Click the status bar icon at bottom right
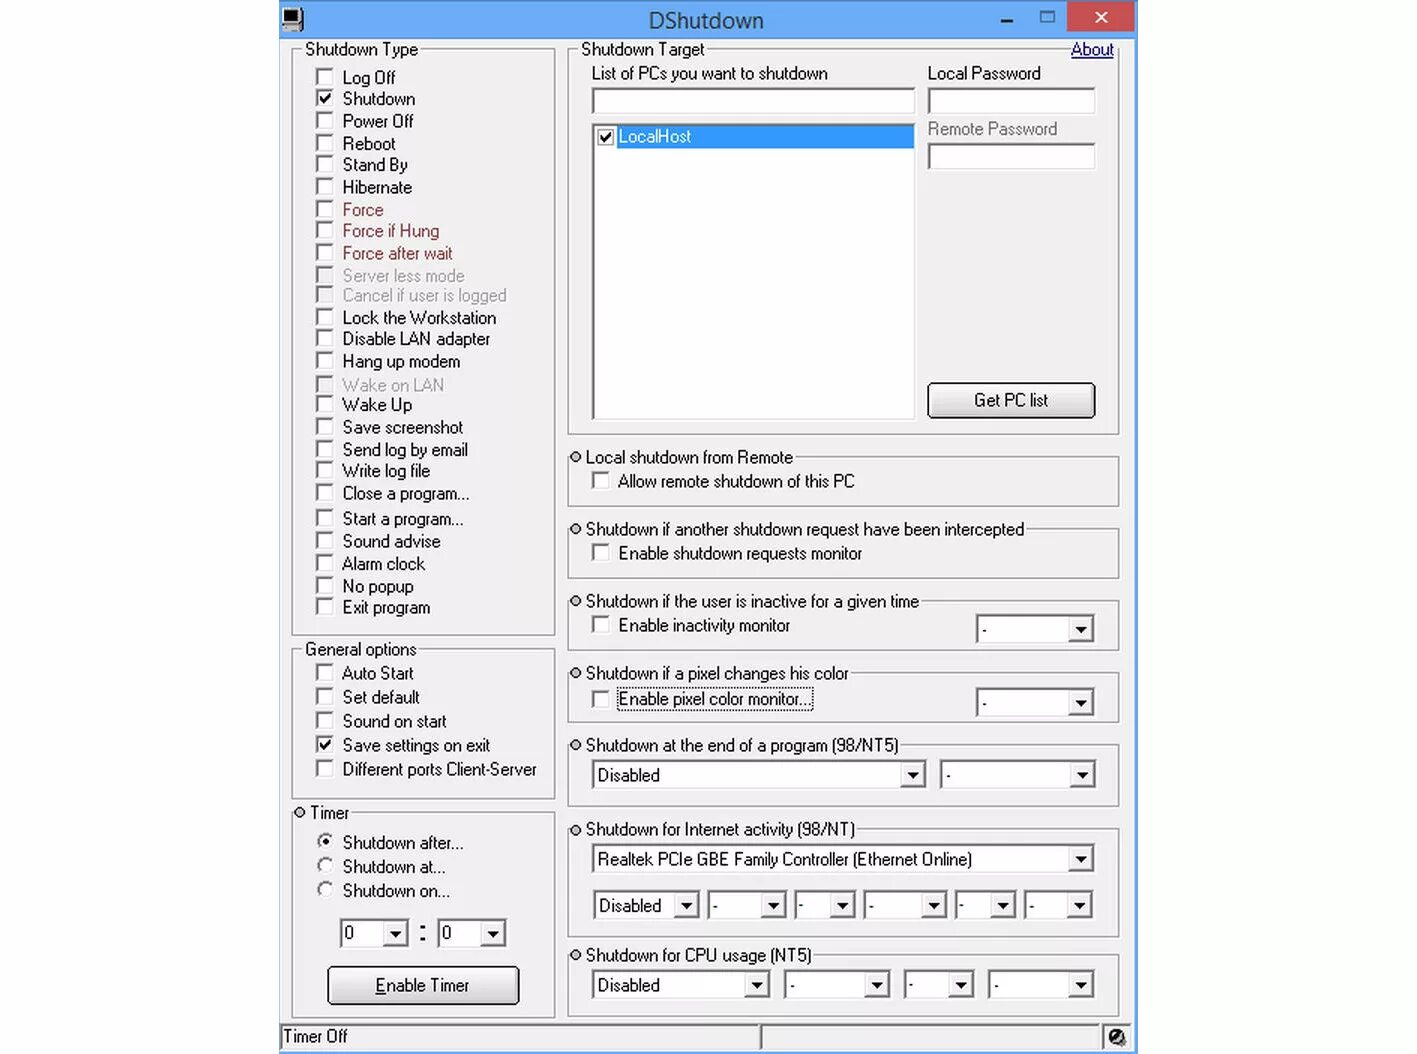Image resolution: width=1417 pixels, height=1054 pixels. pos(1116,1037)
